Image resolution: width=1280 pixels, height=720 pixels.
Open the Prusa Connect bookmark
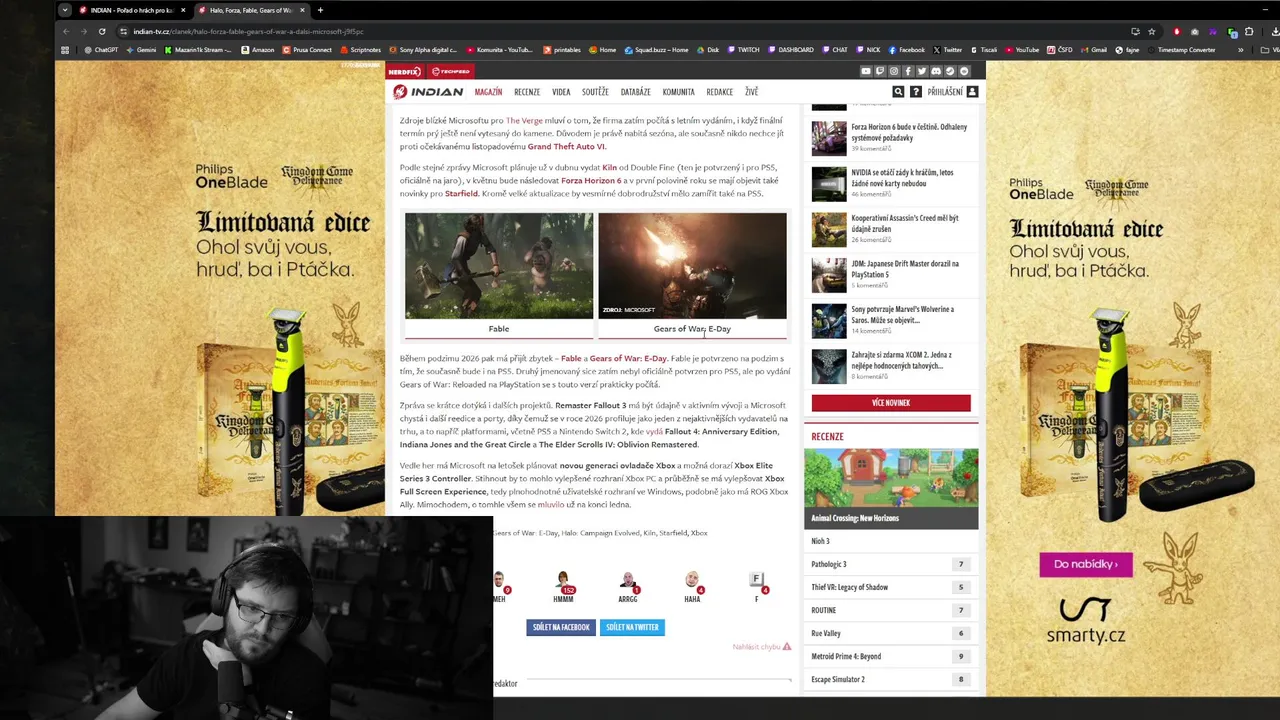click(x=307, y=50)
